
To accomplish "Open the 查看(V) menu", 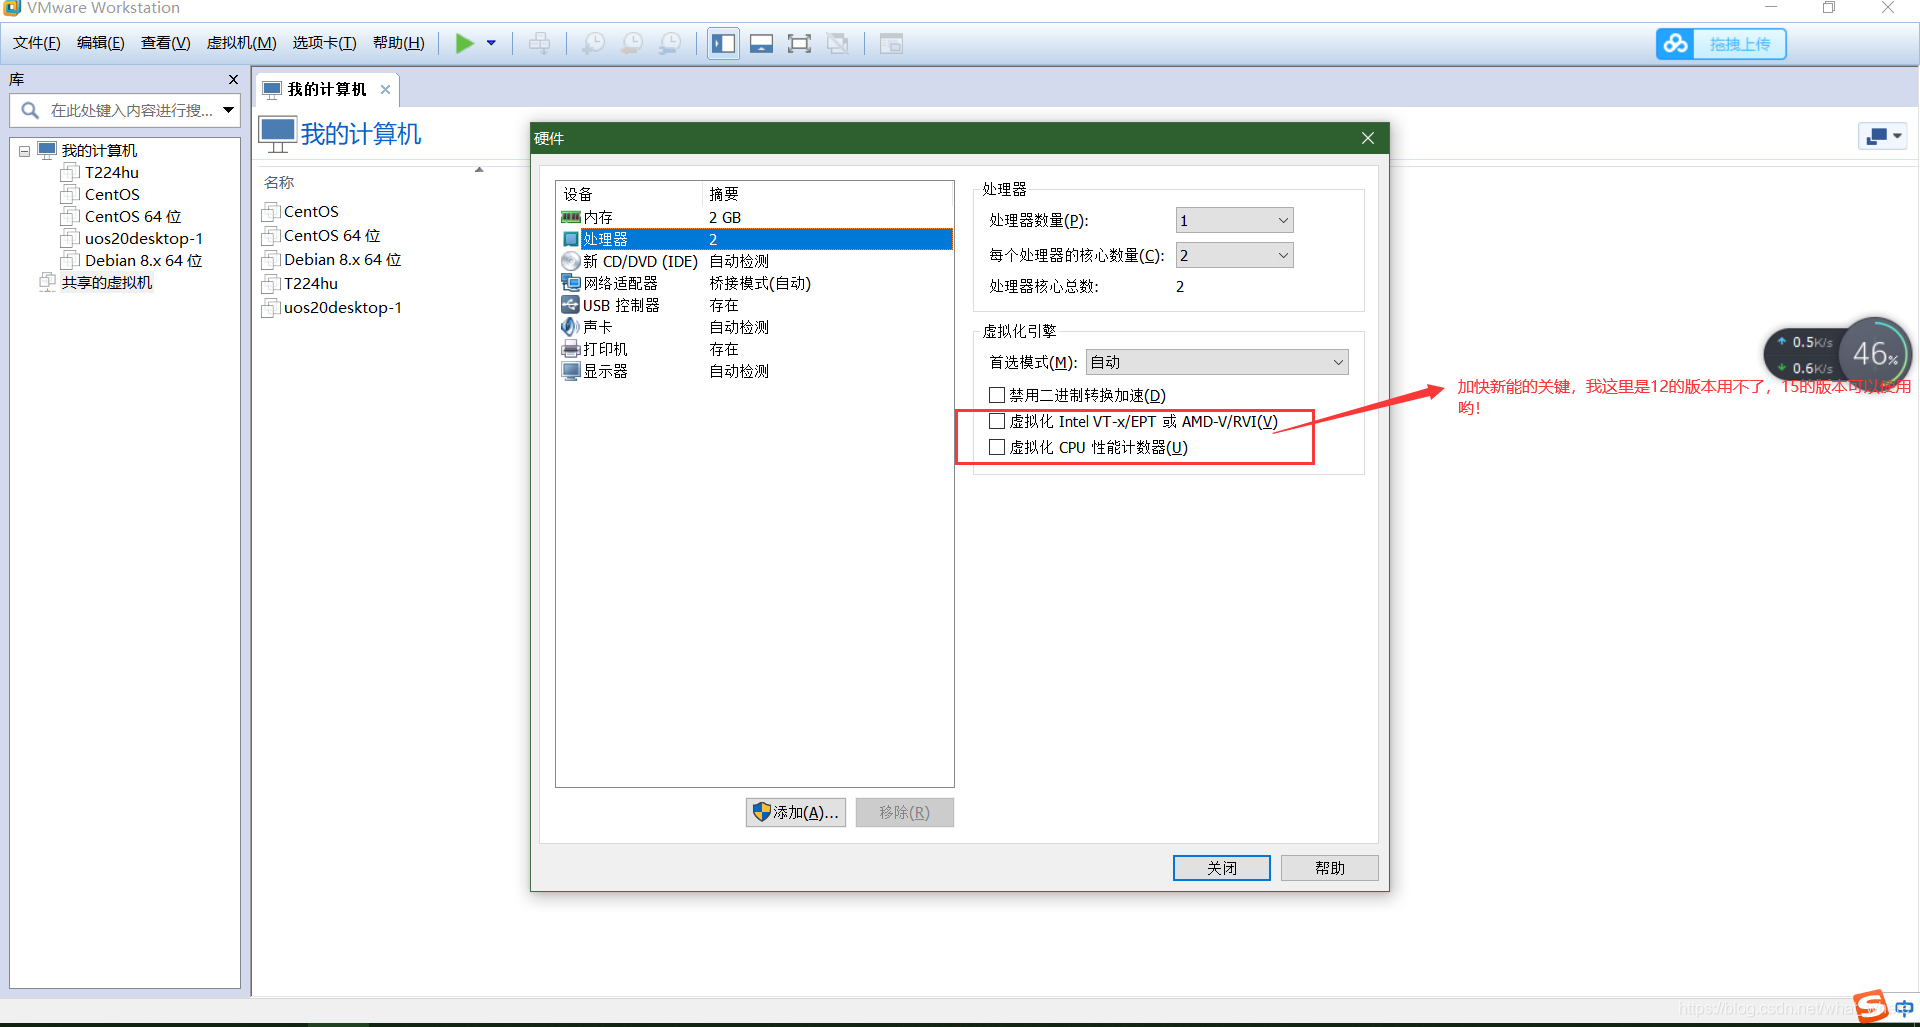I will [165, 43].
